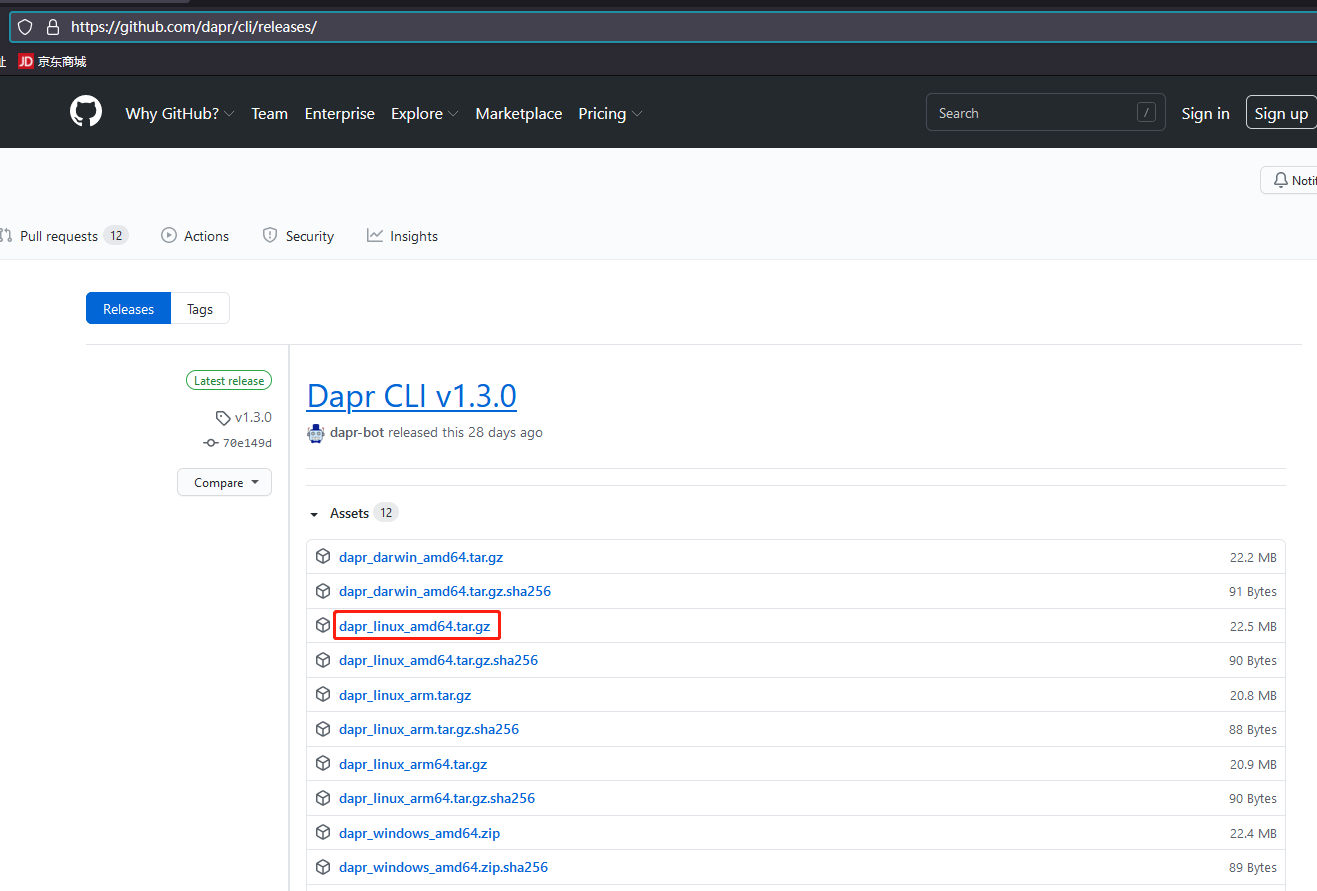
Task: Click the pull requests count badge 12
Action: 116,235
